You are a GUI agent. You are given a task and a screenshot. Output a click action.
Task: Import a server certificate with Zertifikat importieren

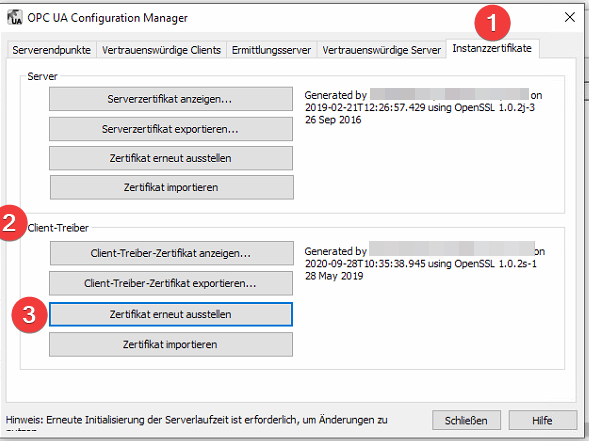coord(172,187)
